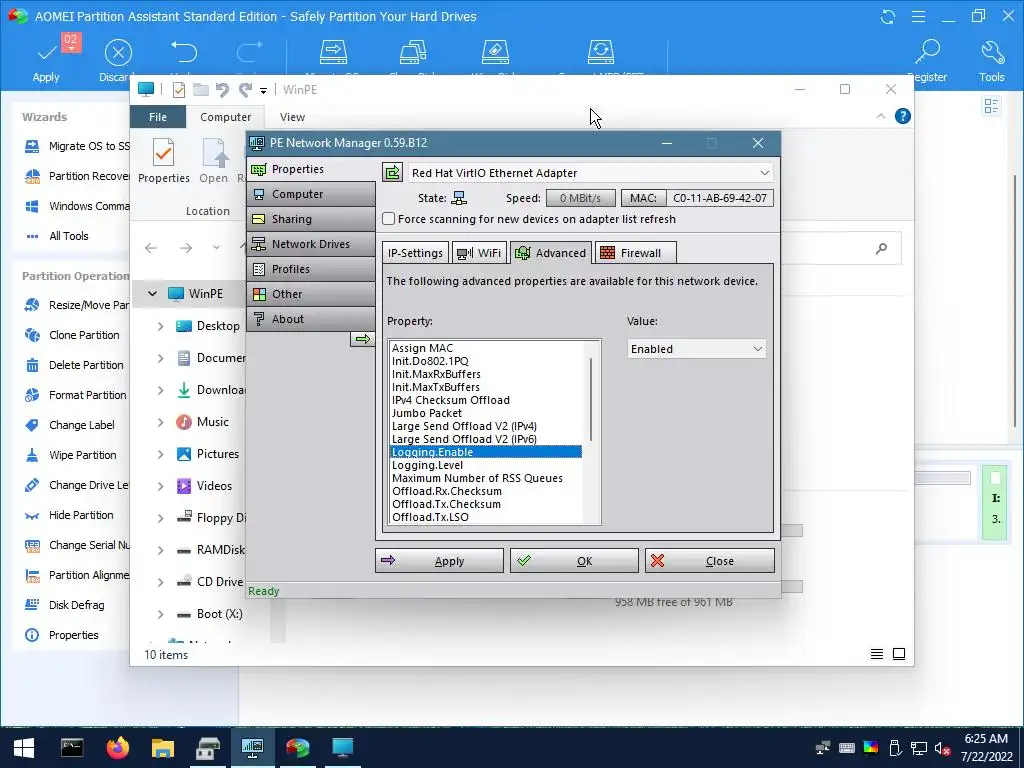Viewport: 1024px width, 768px height.
Task: Click the Apply button in PE Network Manager
Action: point(440,561)
